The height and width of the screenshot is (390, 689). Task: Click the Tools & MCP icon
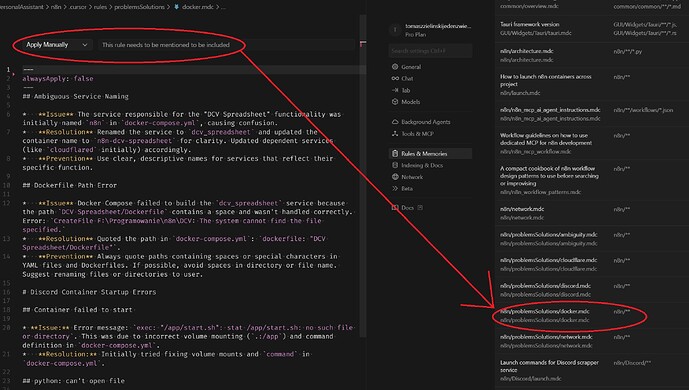pos(395,134)
